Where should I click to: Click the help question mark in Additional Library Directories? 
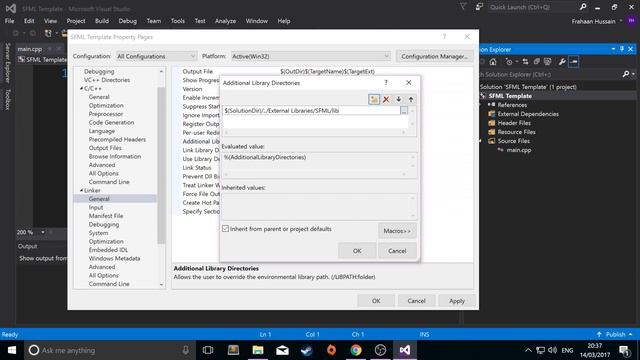[x=386, y=83]
